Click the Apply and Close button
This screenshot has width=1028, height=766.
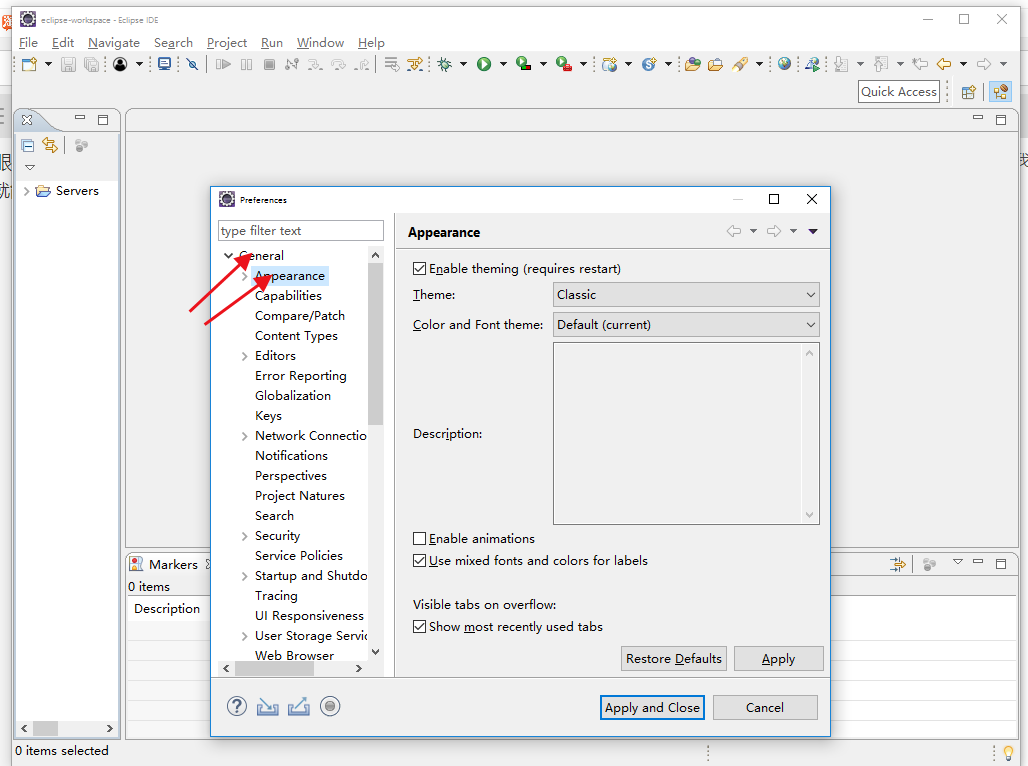pos(652,707)
